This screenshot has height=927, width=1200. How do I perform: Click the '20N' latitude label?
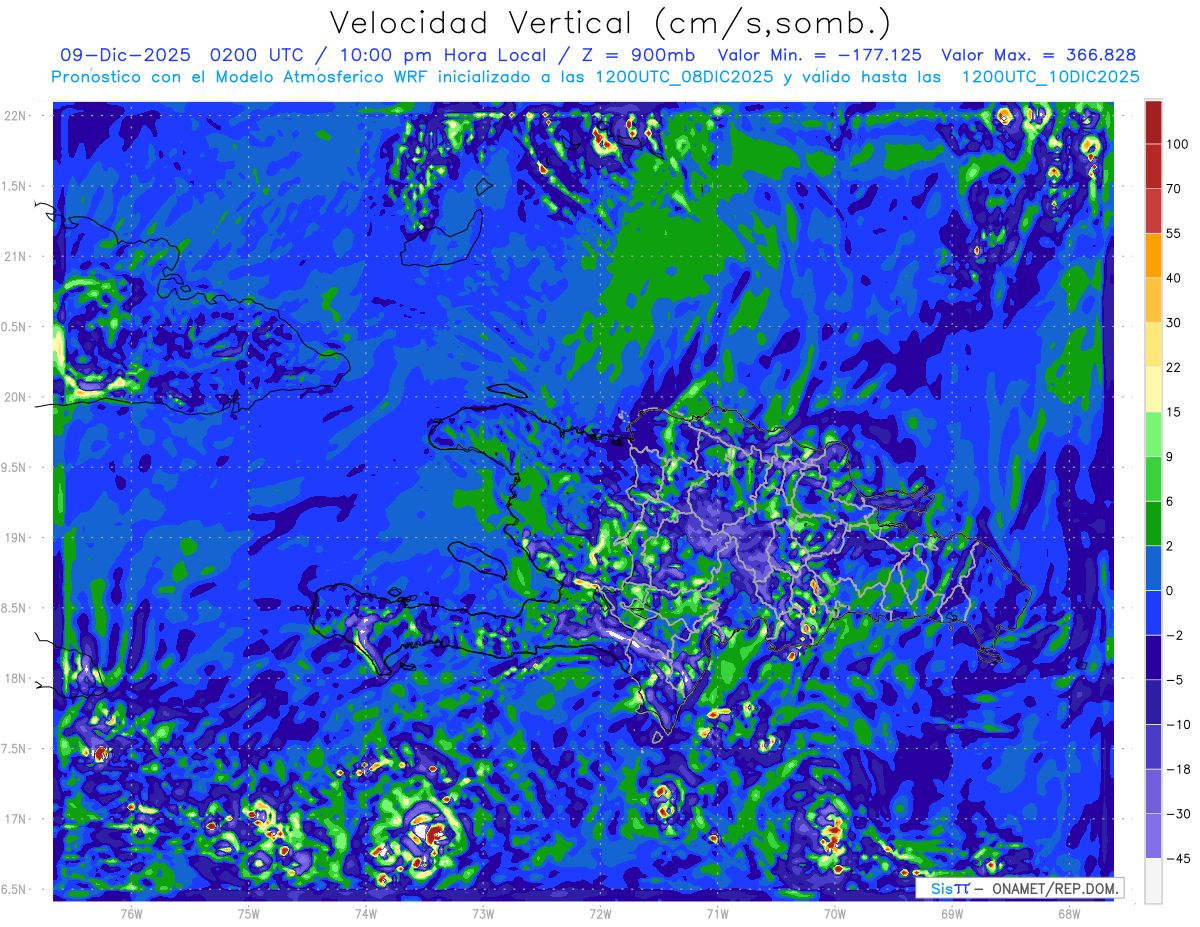[x=17, y=397]
